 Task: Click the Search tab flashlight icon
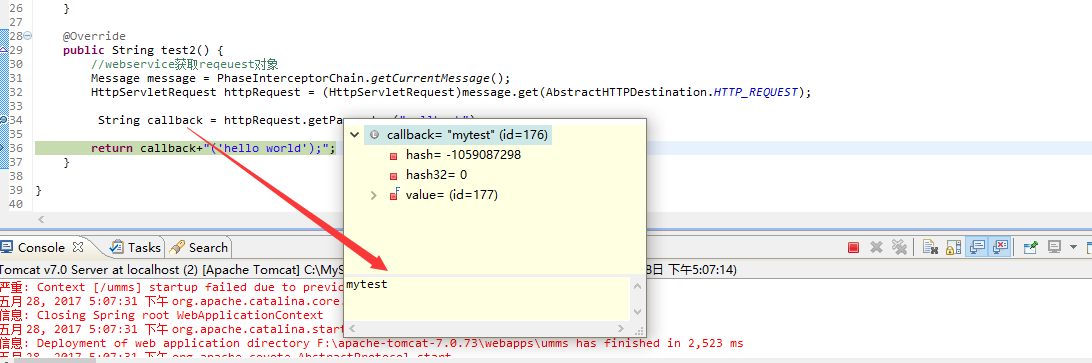[178, 247]
